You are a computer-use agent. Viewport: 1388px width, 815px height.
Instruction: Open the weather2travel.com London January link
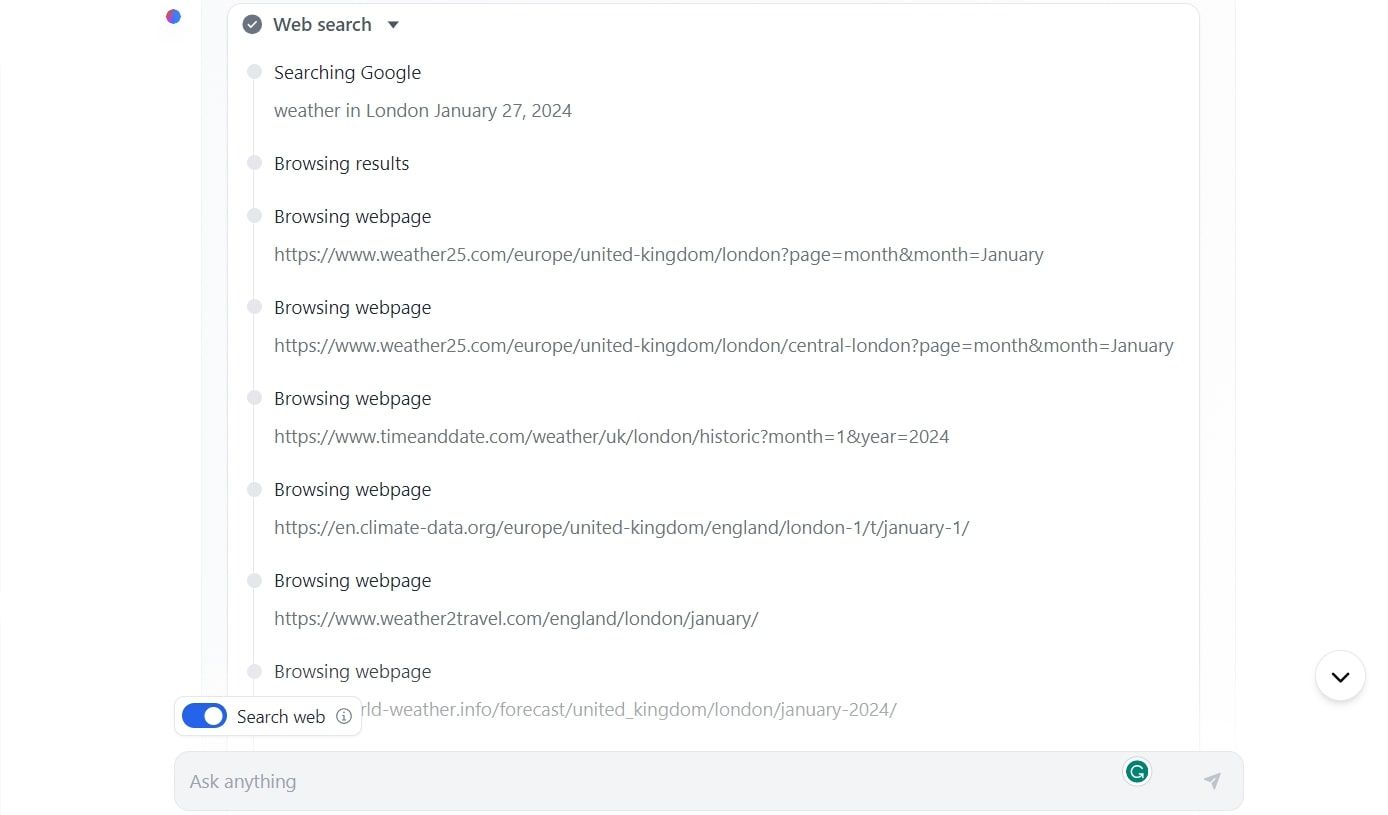(516, 618)
